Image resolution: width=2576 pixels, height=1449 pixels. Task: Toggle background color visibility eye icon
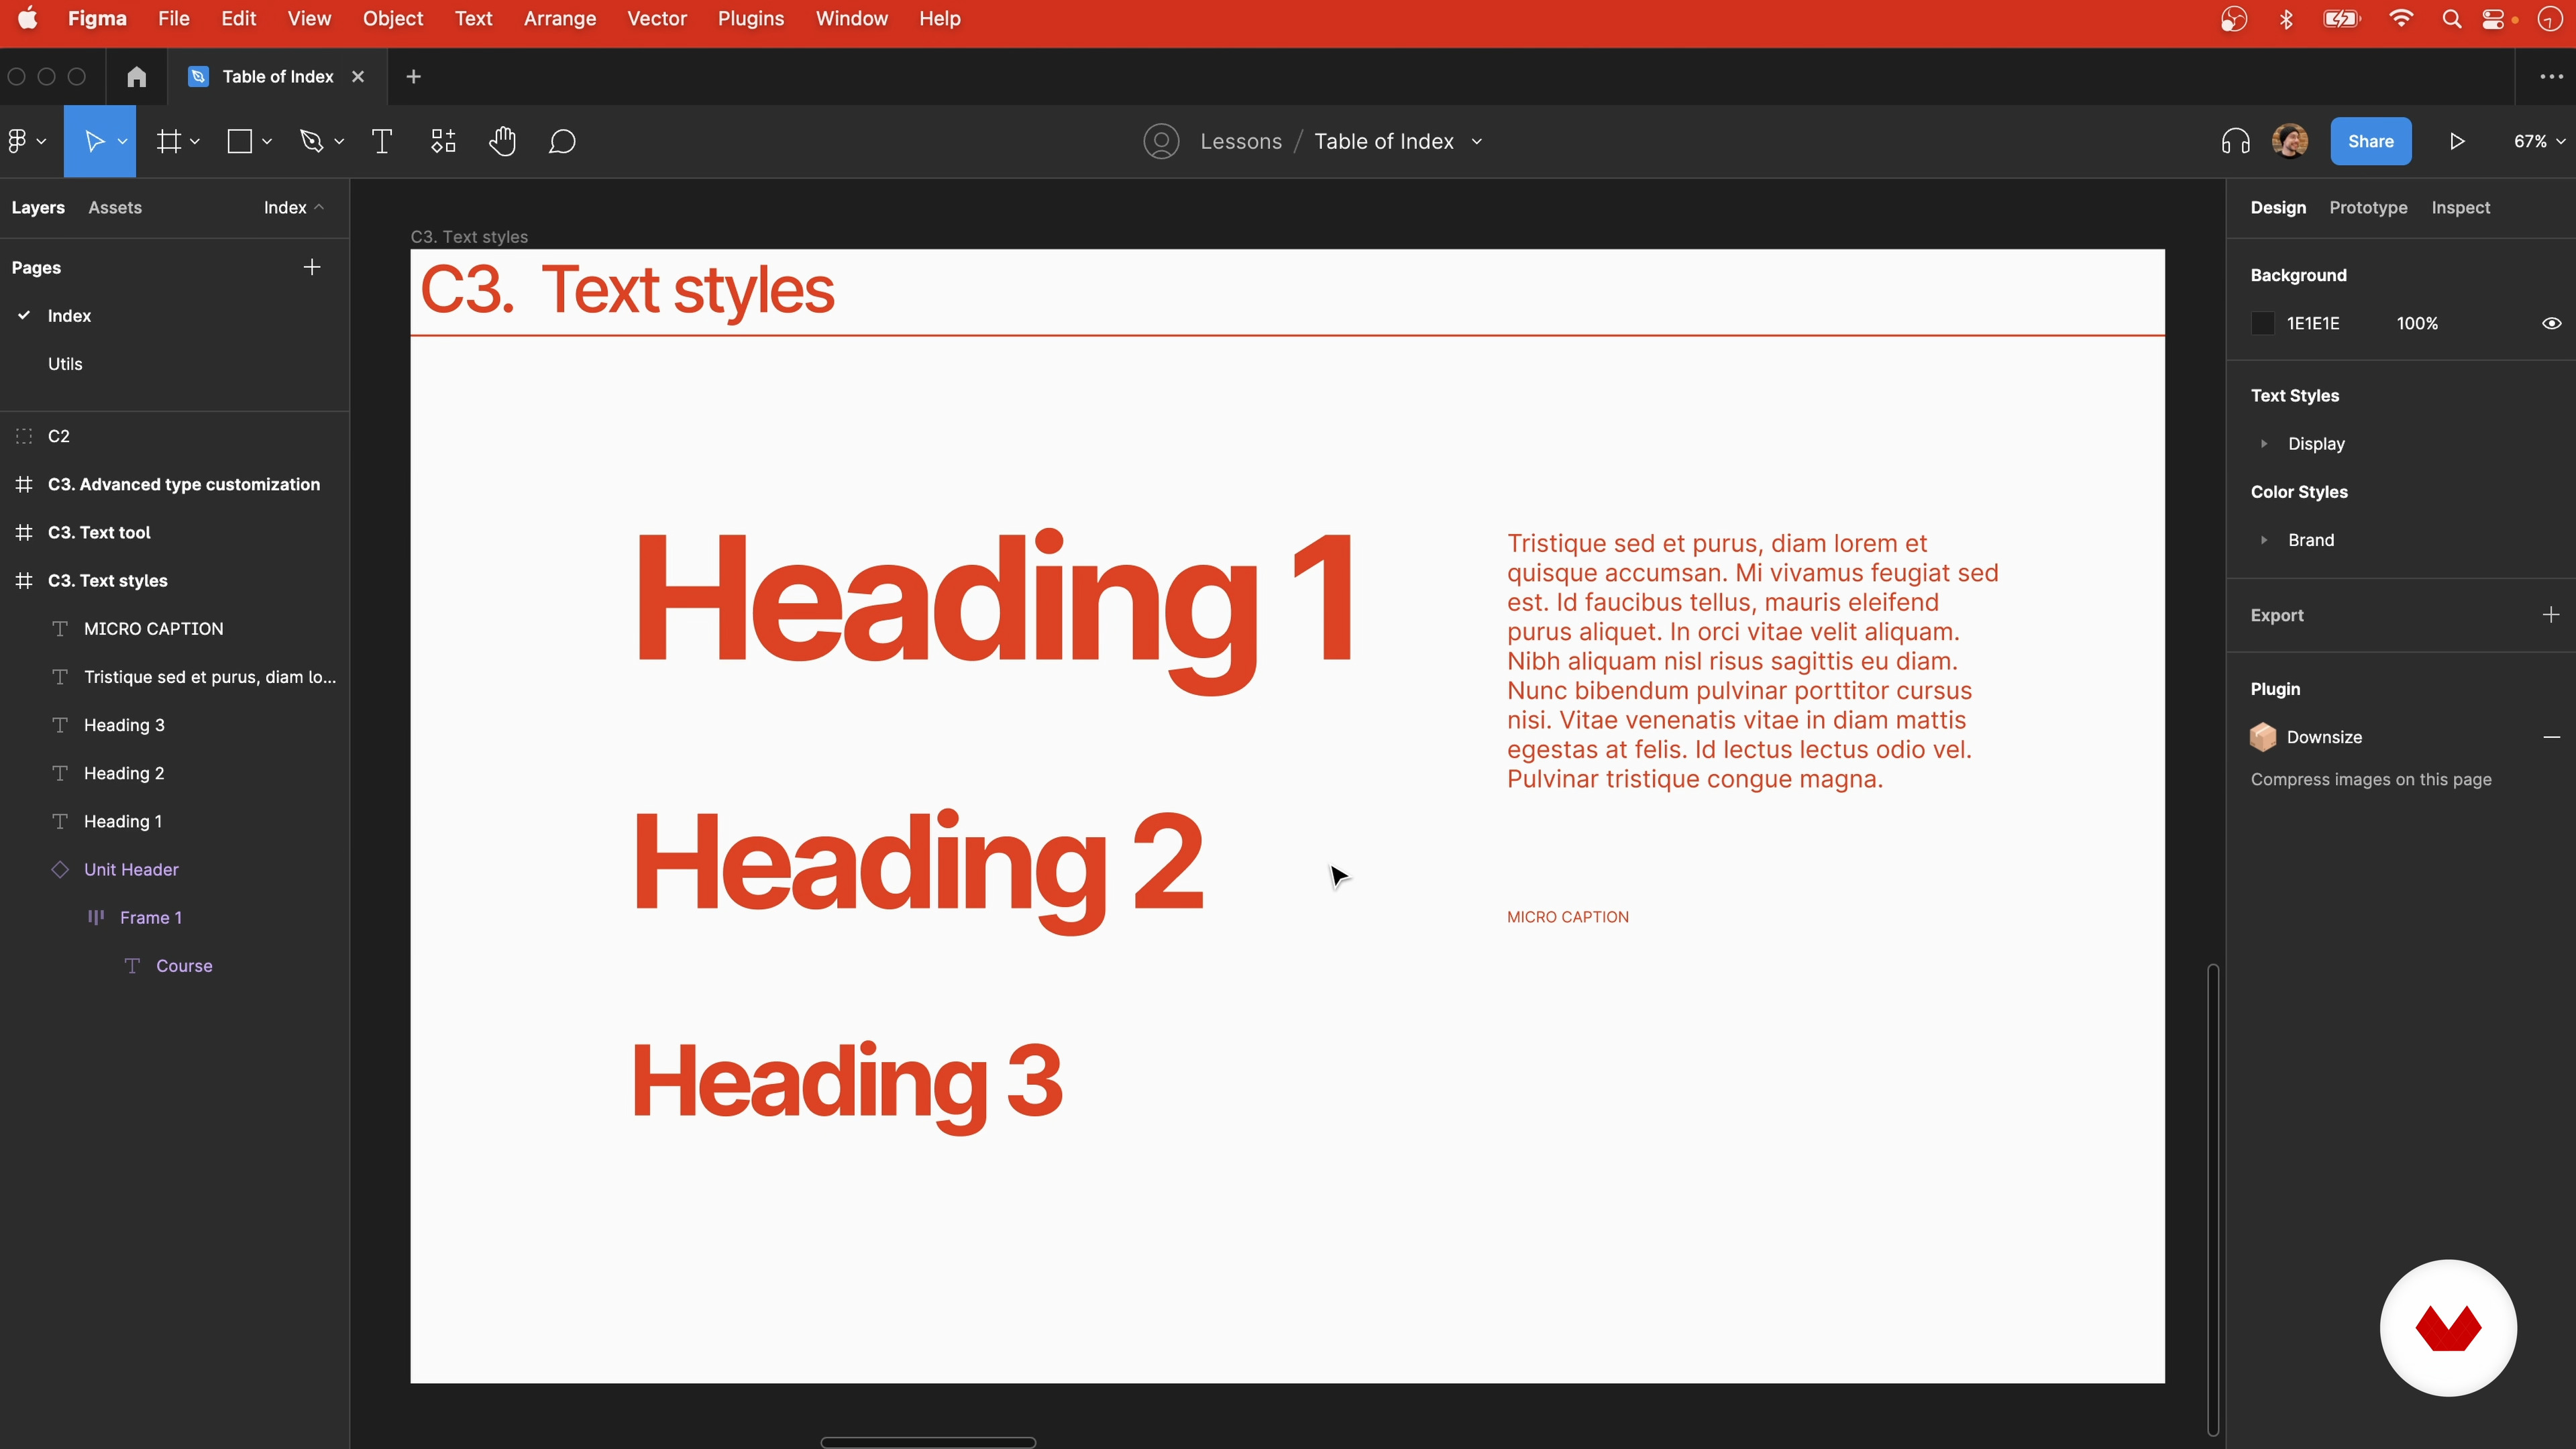click(x=2551, y=323)
